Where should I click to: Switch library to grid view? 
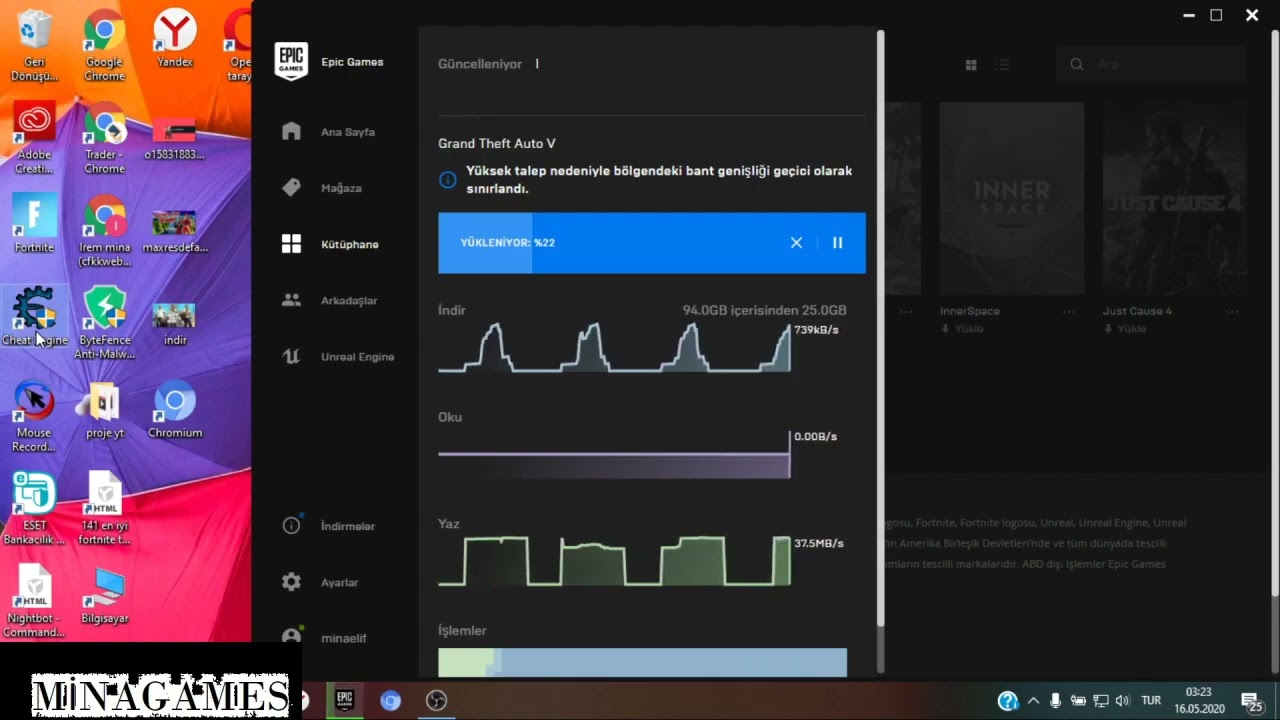970,65
